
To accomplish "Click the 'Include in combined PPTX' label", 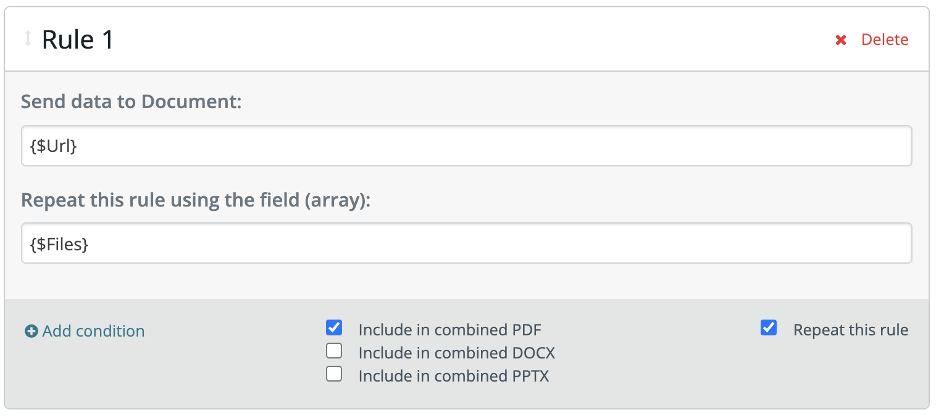I will 453,376.
